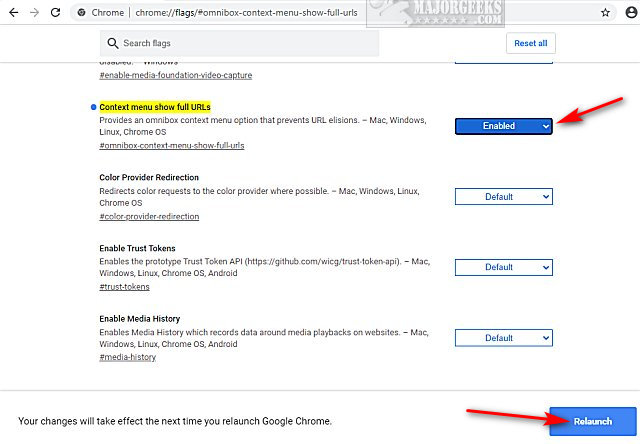Click the relaunch notice text at bottom
This screenshot has height=444, width=640.
pyautogui.click(x=175, y=421)
